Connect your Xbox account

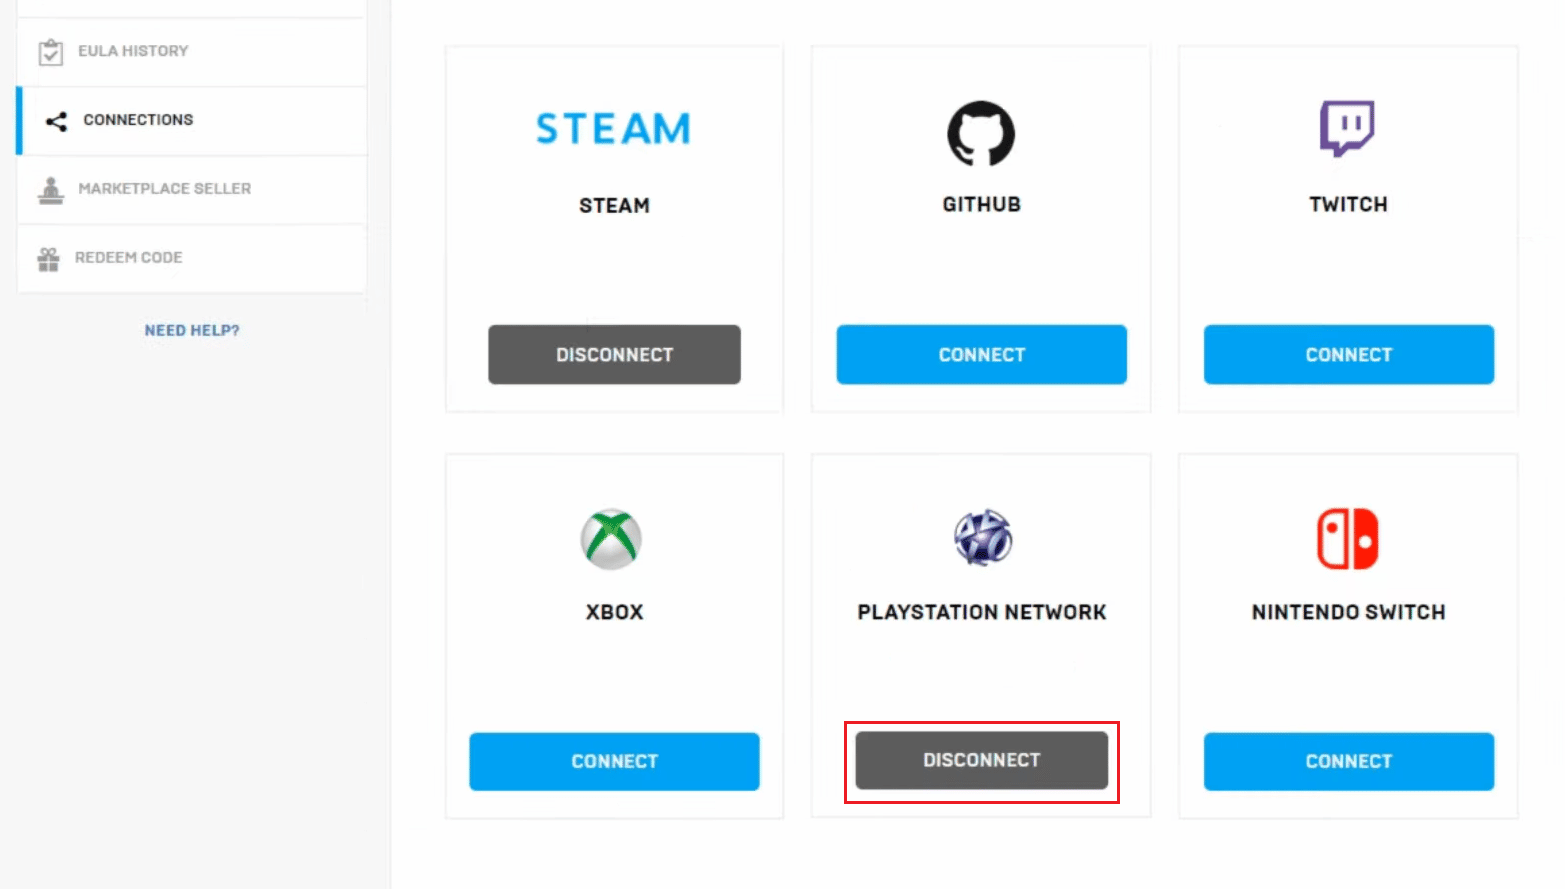click(x=613, y=761)
